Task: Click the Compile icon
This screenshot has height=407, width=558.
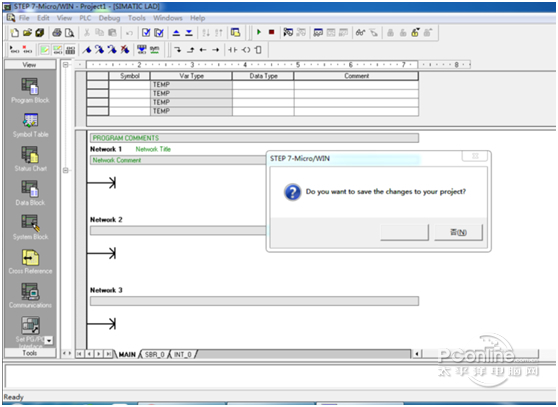Action: [146, 33]
